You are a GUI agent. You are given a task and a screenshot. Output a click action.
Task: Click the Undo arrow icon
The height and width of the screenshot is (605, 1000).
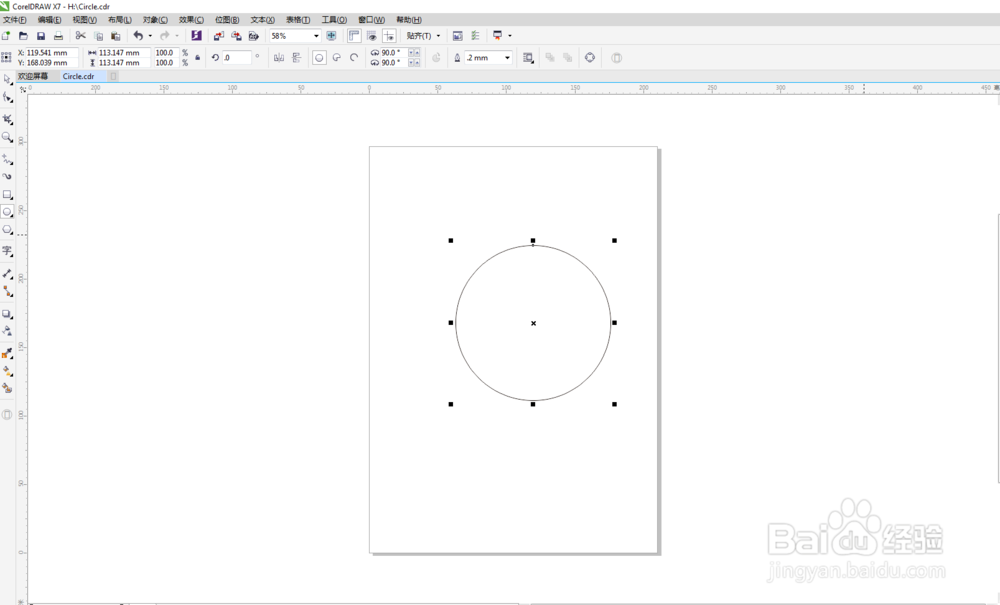tap(138, 36)
